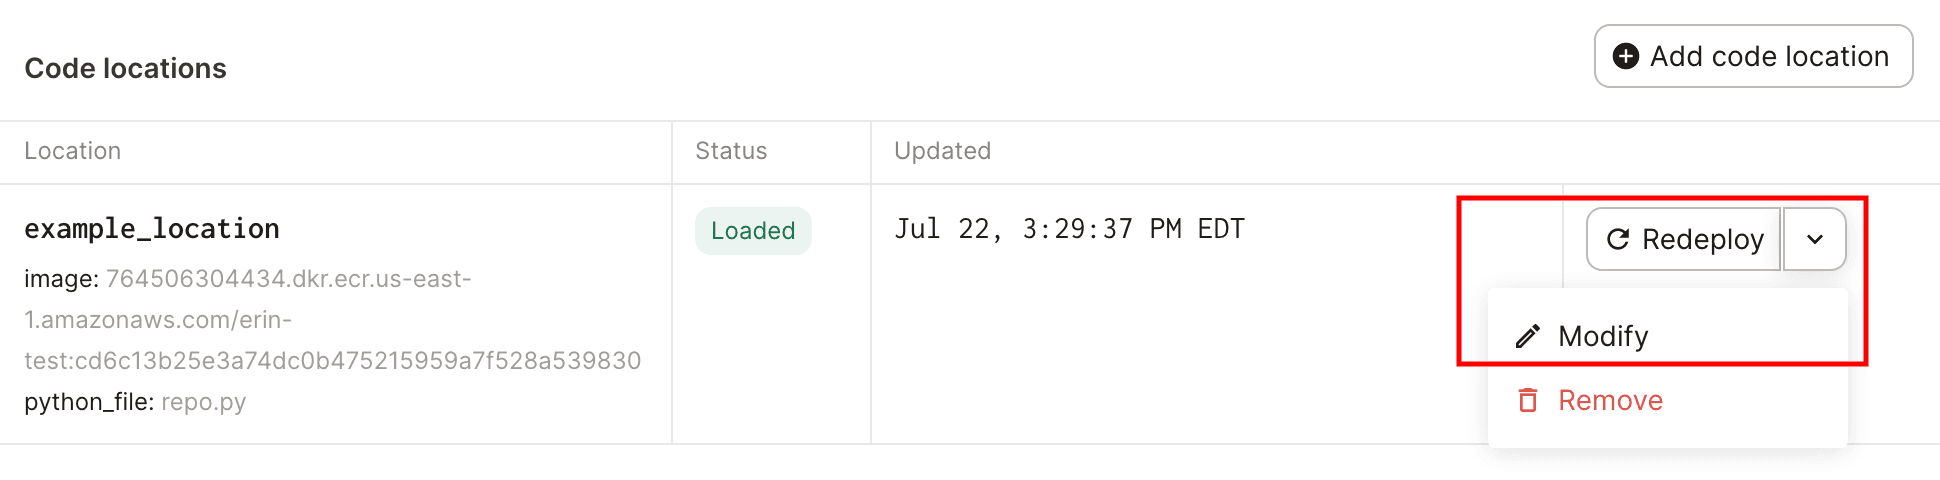The width and height of the screenshot is (1940, 480).
Task: Click the Status column header
Action: click(731, 151)
